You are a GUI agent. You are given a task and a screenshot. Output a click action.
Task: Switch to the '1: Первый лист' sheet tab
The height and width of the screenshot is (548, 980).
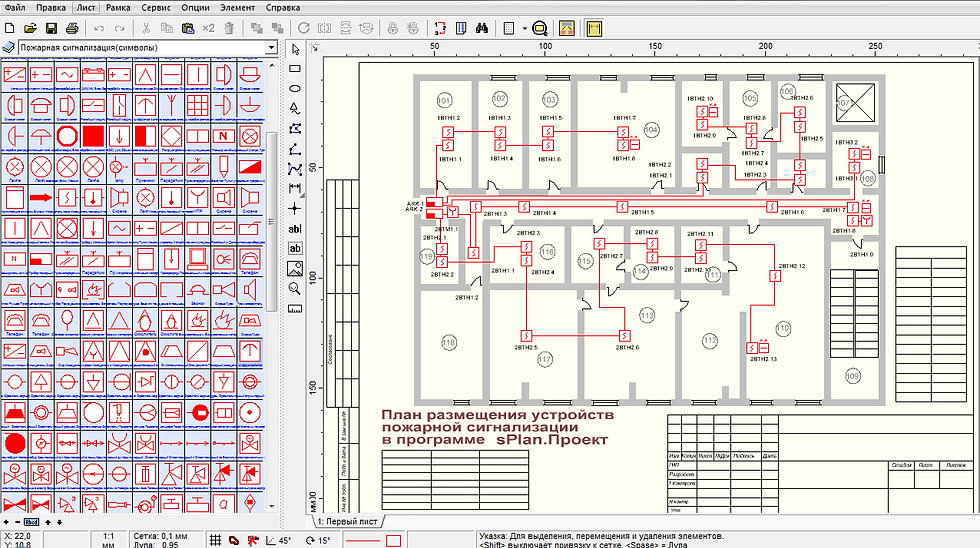click(347, 522)
